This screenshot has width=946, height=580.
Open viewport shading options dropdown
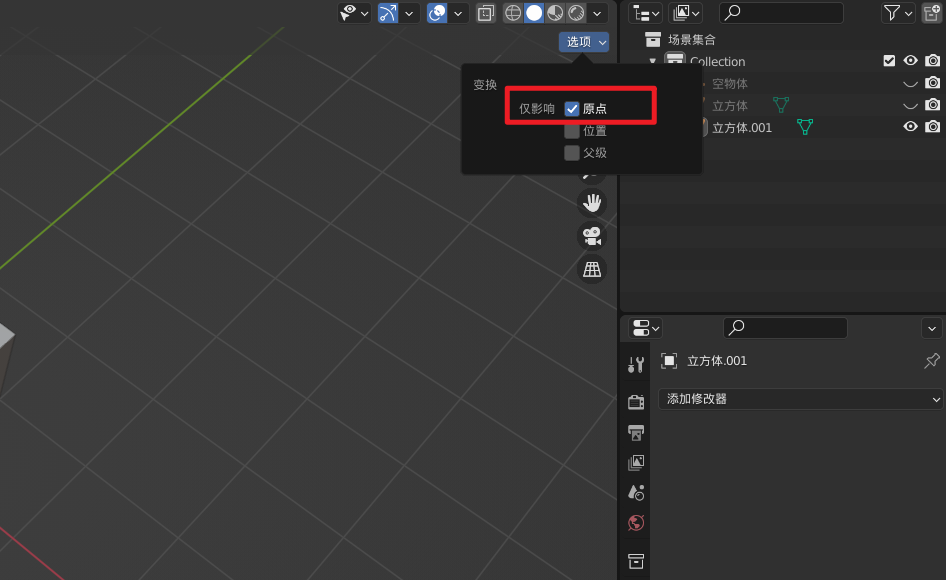click(x=597, y=13)
